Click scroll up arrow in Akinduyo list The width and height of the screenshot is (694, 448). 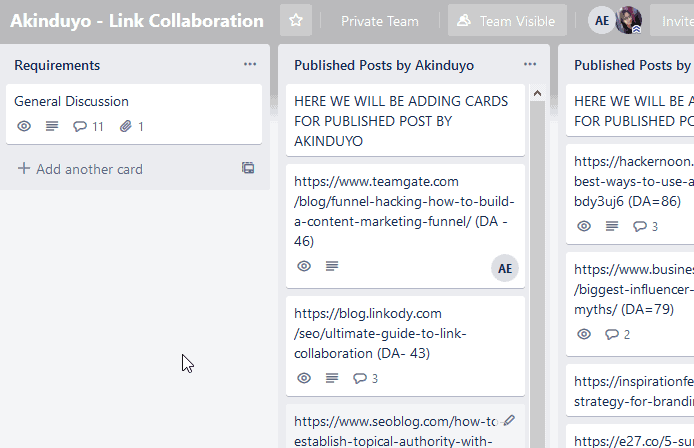537,93
